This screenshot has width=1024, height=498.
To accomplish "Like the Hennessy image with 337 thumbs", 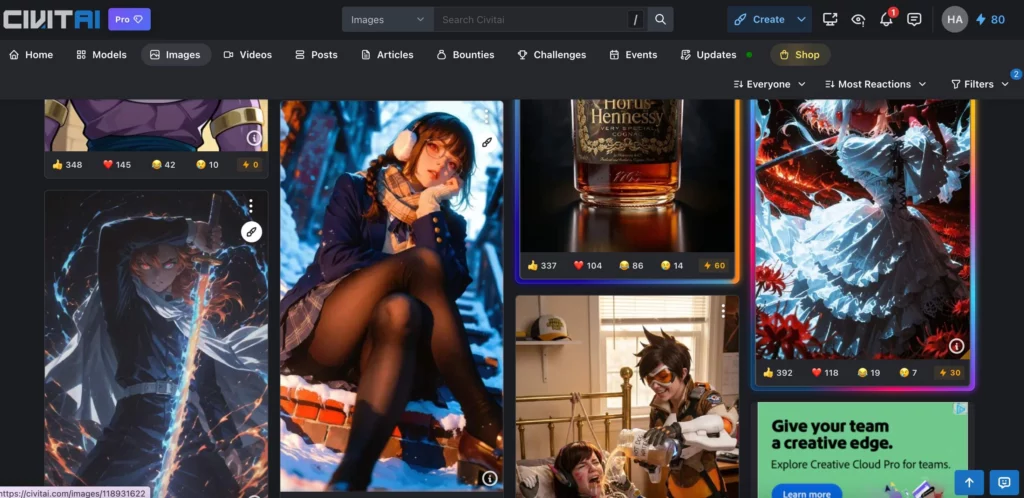I will coord(542,266).
